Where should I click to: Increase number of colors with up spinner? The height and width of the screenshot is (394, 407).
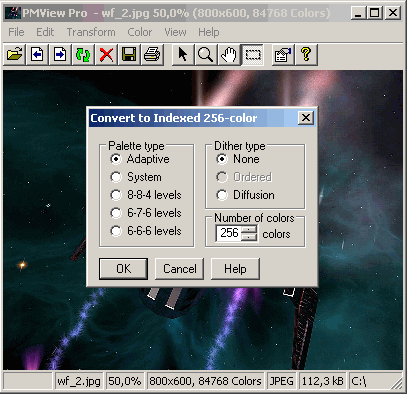click(249, 229)
